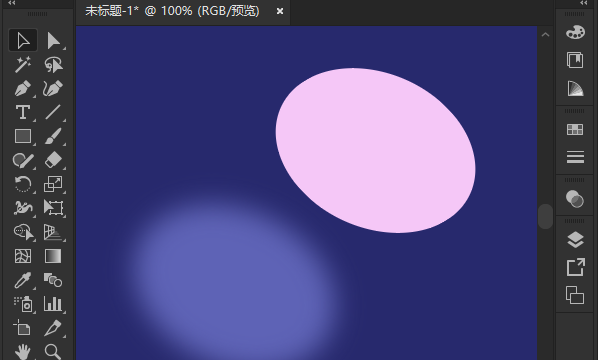Open the Transparency overlapping circles panel
This screenshot has height=360, width=598.
click(x=575, y=199)
